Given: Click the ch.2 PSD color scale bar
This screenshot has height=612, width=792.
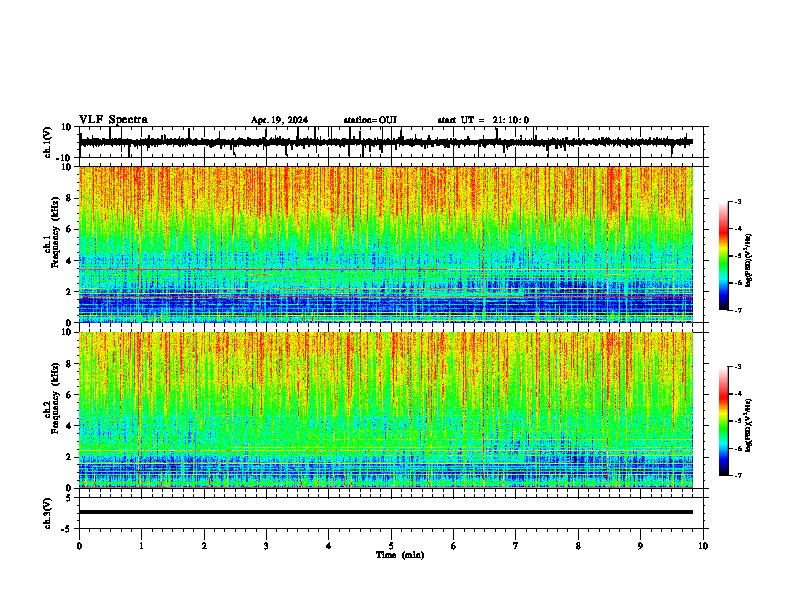Looking at the screenshot, I should click(x=724, y=421).
